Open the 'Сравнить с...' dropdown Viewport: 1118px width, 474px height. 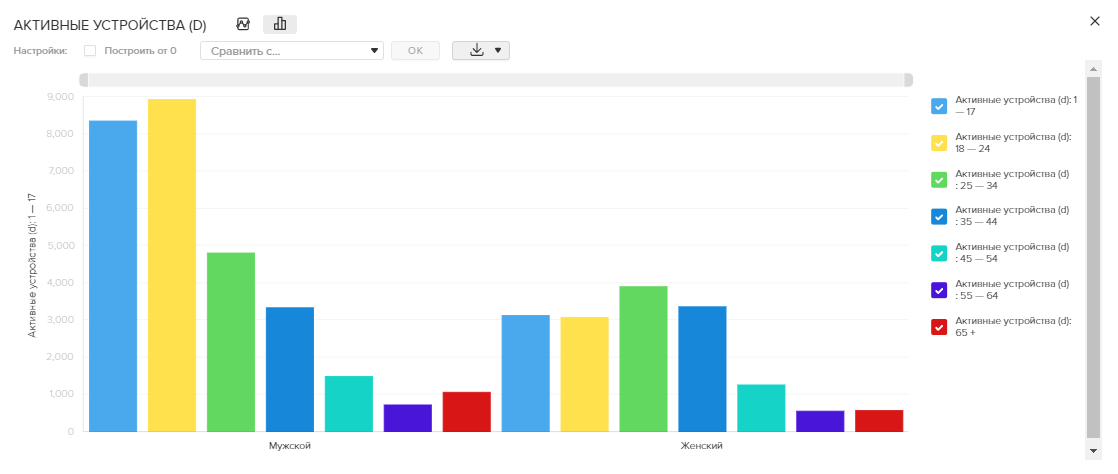(x=292, y=50)
